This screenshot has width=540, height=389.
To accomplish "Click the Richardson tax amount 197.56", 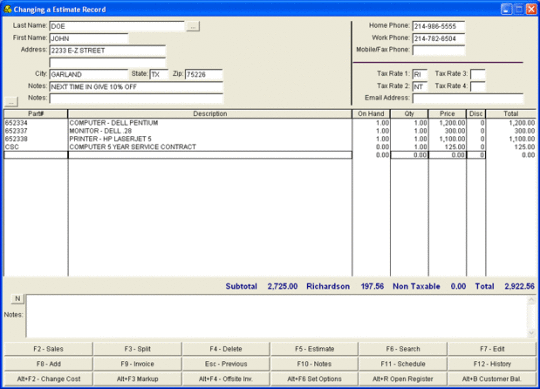I will click(372, 286).
